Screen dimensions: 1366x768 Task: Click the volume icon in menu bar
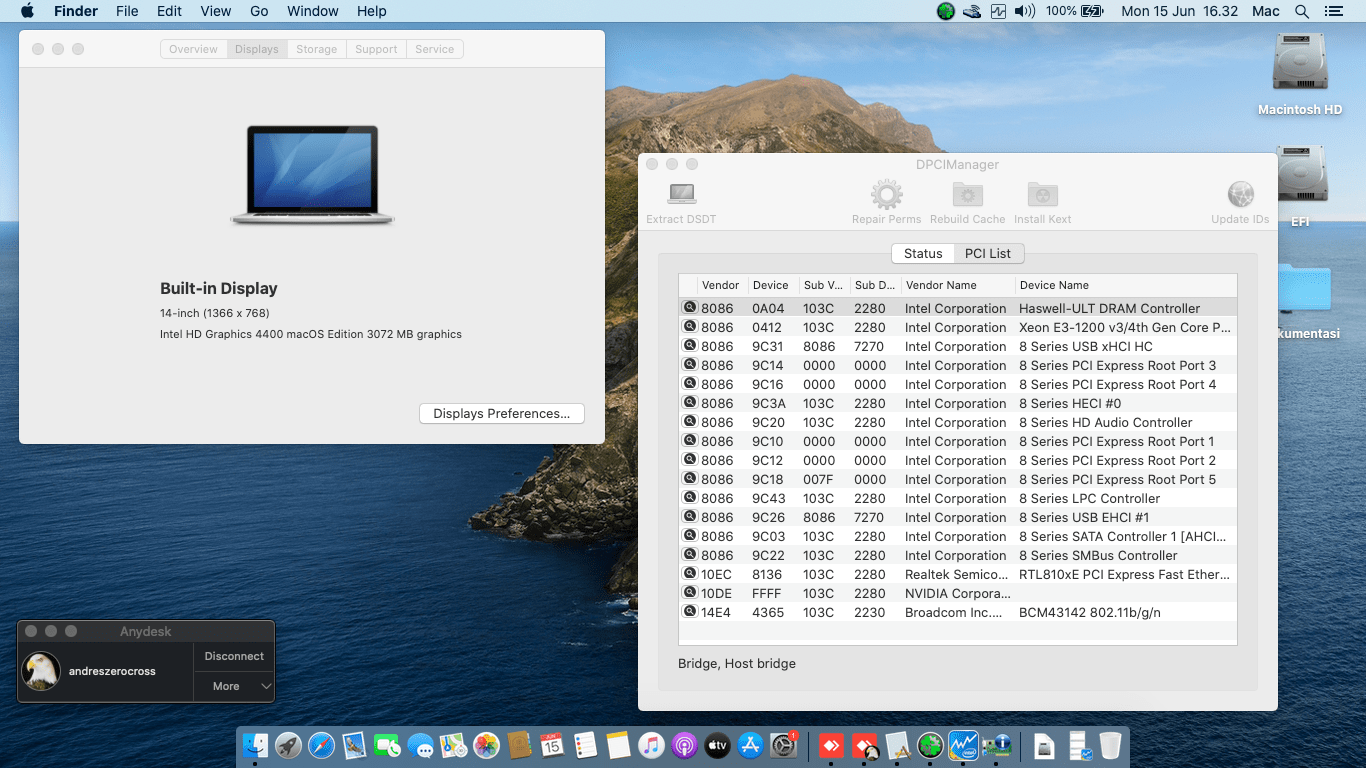point(1024,11)
